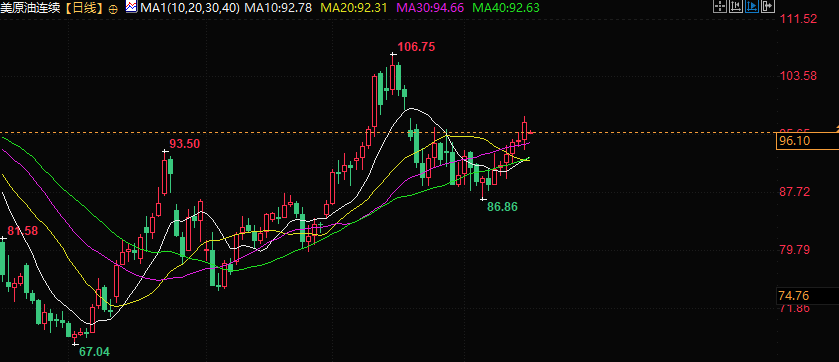Image resolution: width=839 pixels, height=362 pixels.
Task: Click the crosshair cursor icon in top toolbar
Action: click(x=720, y=6)
